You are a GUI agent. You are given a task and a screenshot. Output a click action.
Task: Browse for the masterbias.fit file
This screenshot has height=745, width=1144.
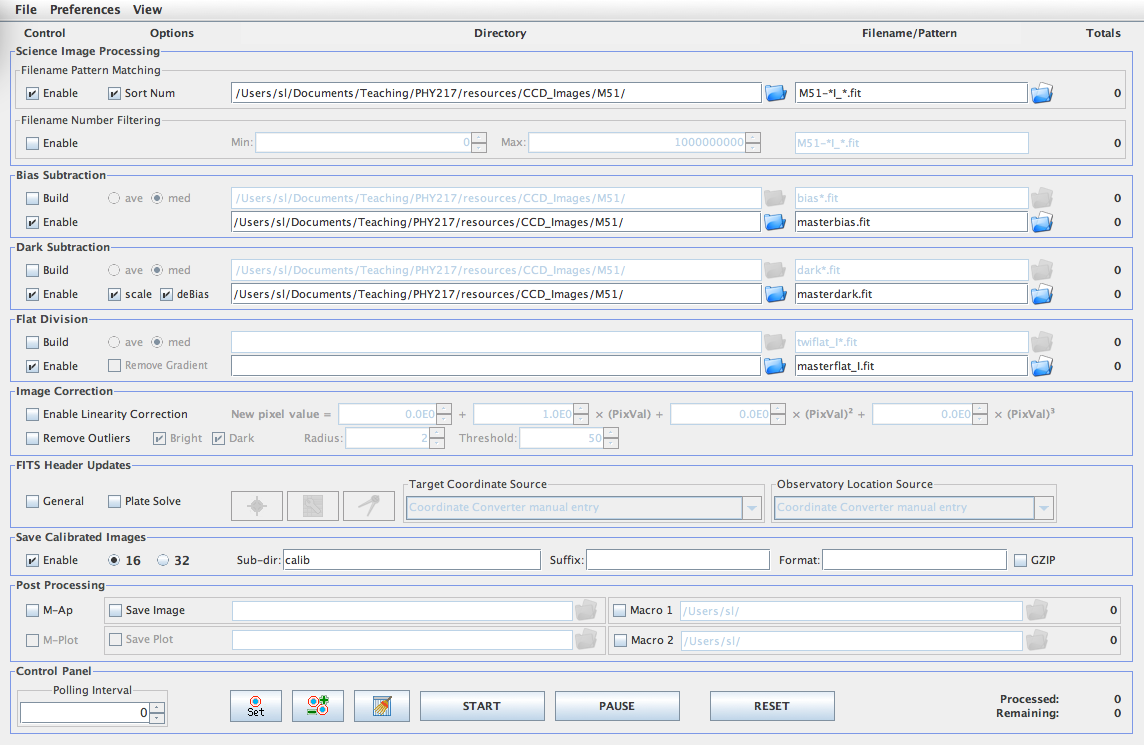[1041, 222]
